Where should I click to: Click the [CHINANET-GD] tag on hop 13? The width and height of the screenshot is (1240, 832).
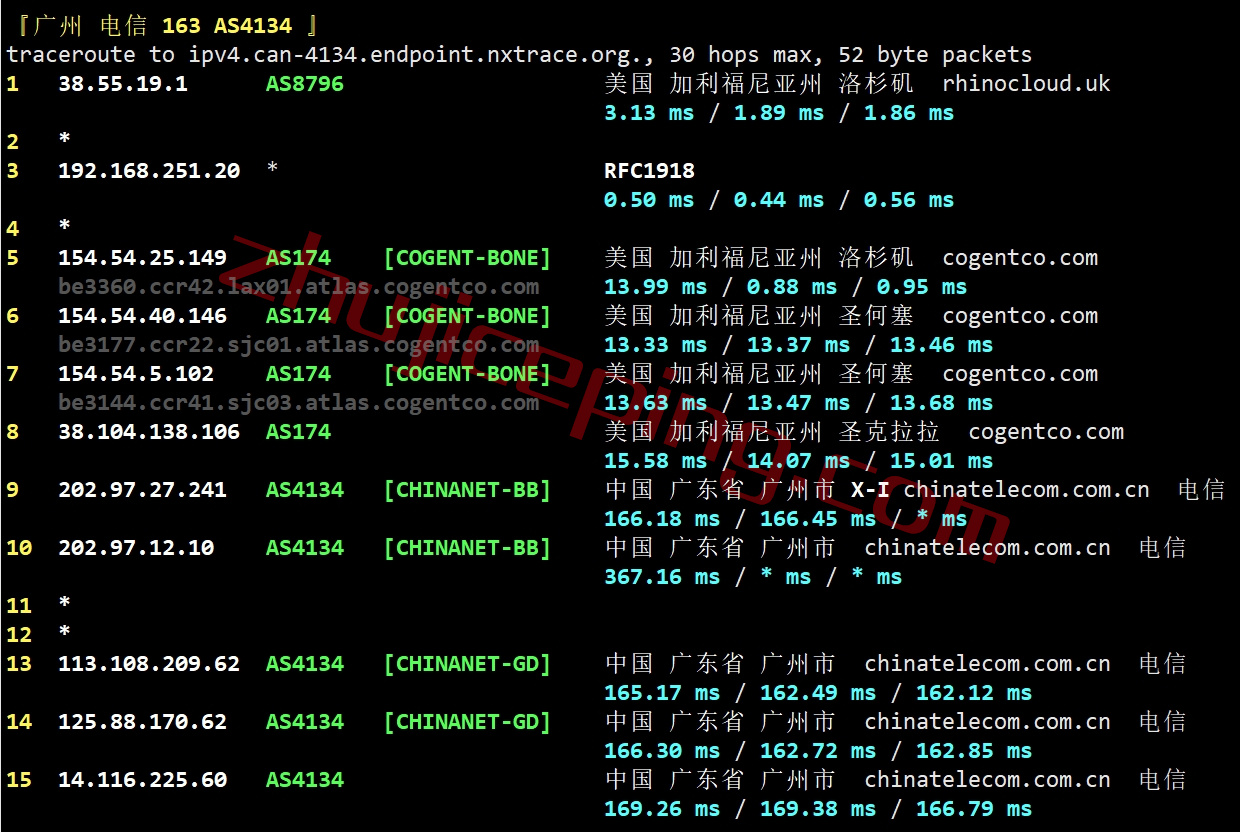tap(467, 664)
